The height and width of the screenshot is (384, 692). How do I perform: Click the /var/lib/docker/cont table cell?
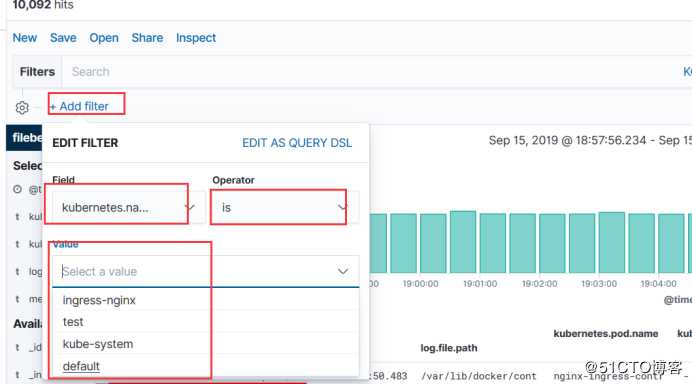tap(478, 376)
